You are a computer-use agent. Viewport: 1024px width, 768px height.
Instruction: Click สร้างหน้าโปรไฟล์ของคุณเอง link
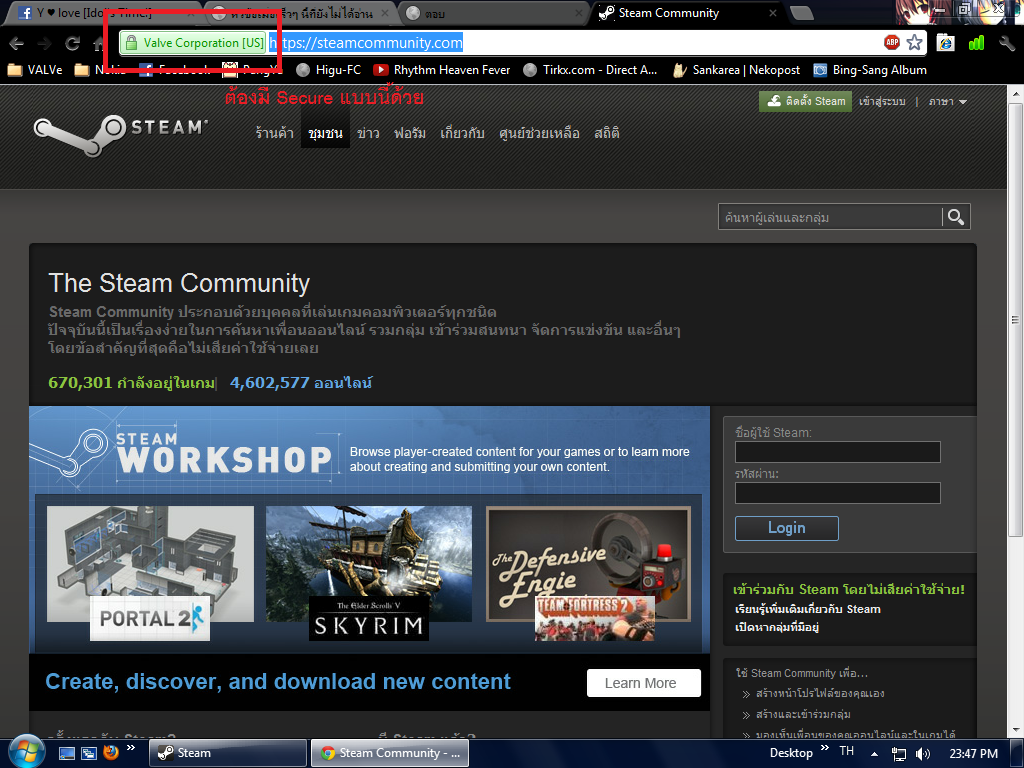[820, 694]
